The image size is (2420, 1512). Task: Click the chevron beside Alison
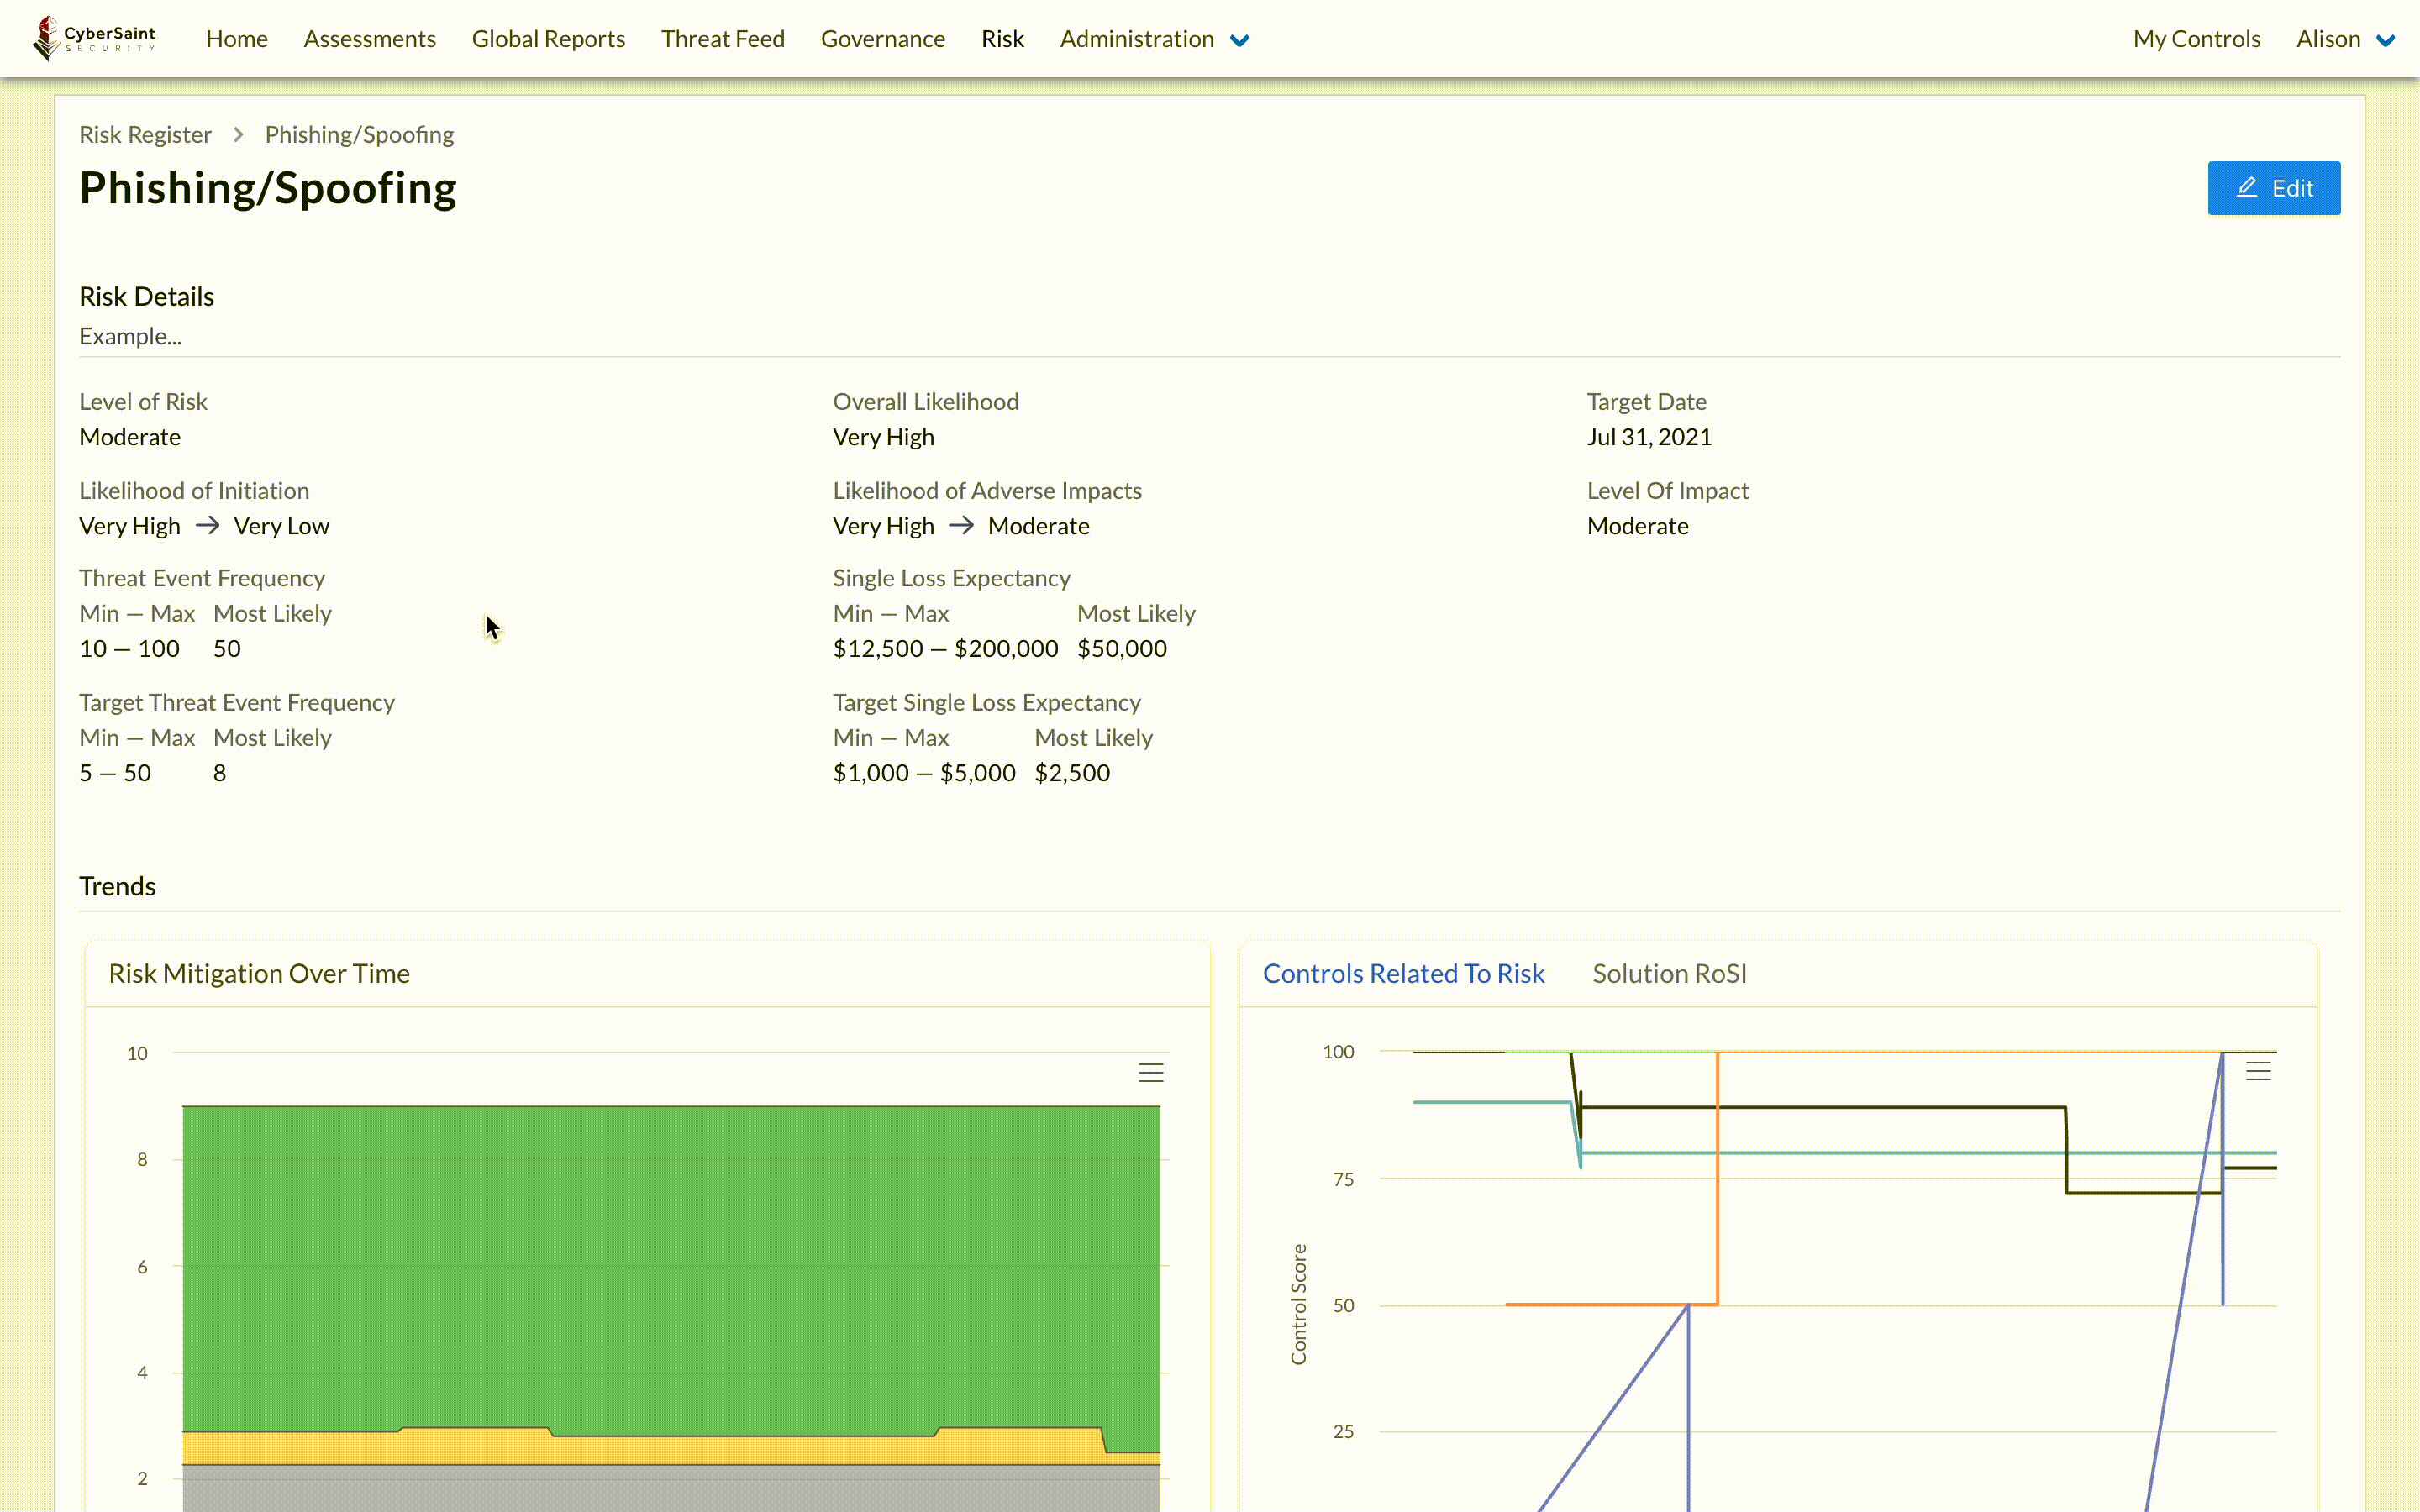click(2385, 41)
